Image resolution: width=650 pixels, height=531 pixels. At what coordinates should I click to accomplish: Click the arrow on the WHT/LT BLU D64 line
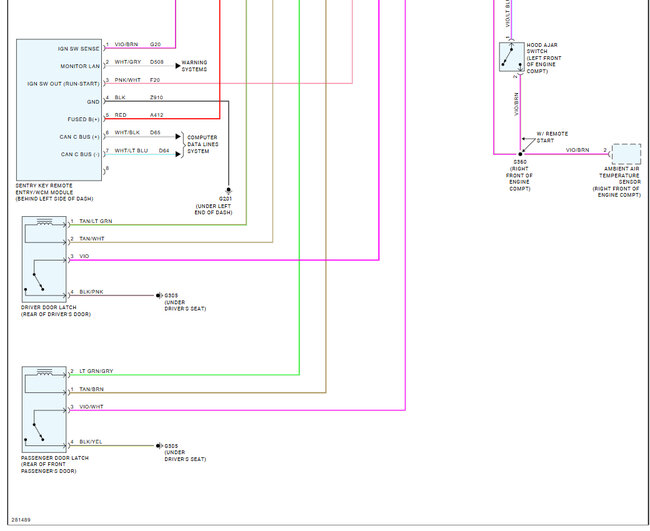coord(178,154)
